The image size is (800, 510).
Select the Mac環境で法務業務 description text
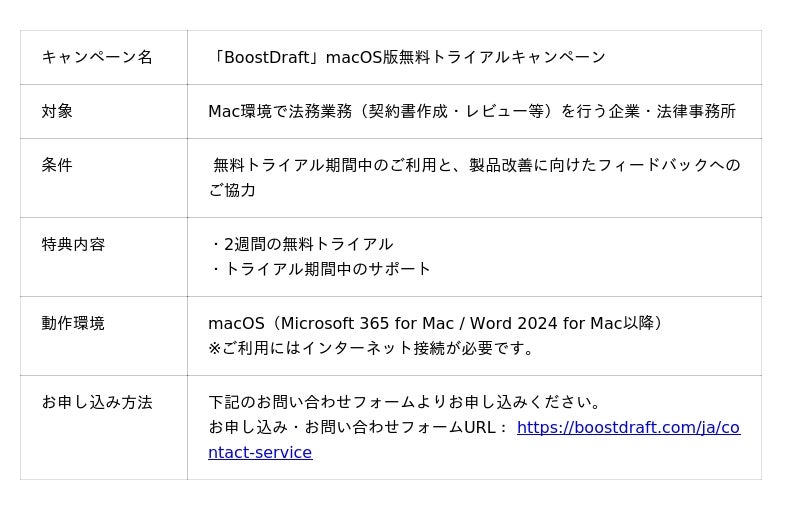[x=472, y=111]
